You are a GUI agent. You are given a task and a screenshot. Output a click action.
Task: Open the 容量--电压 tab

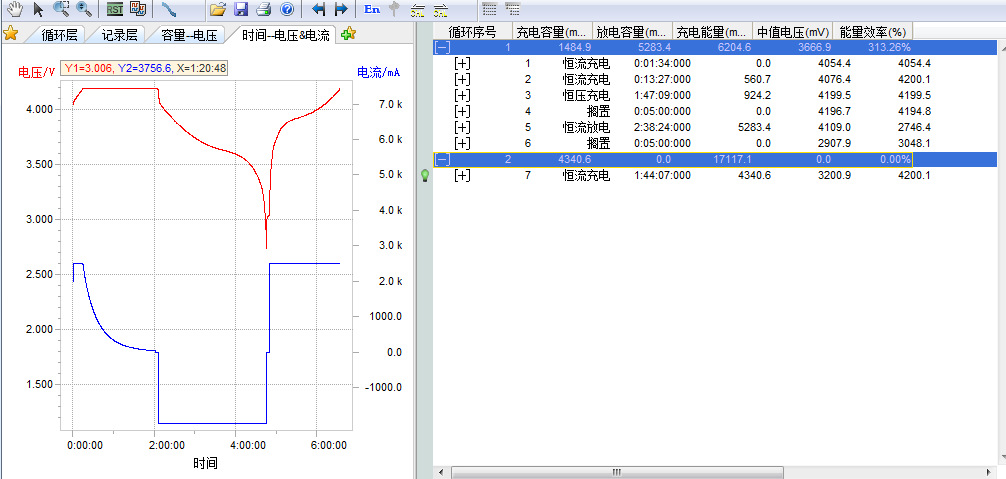pyautogui.click(x=189, y=35)
